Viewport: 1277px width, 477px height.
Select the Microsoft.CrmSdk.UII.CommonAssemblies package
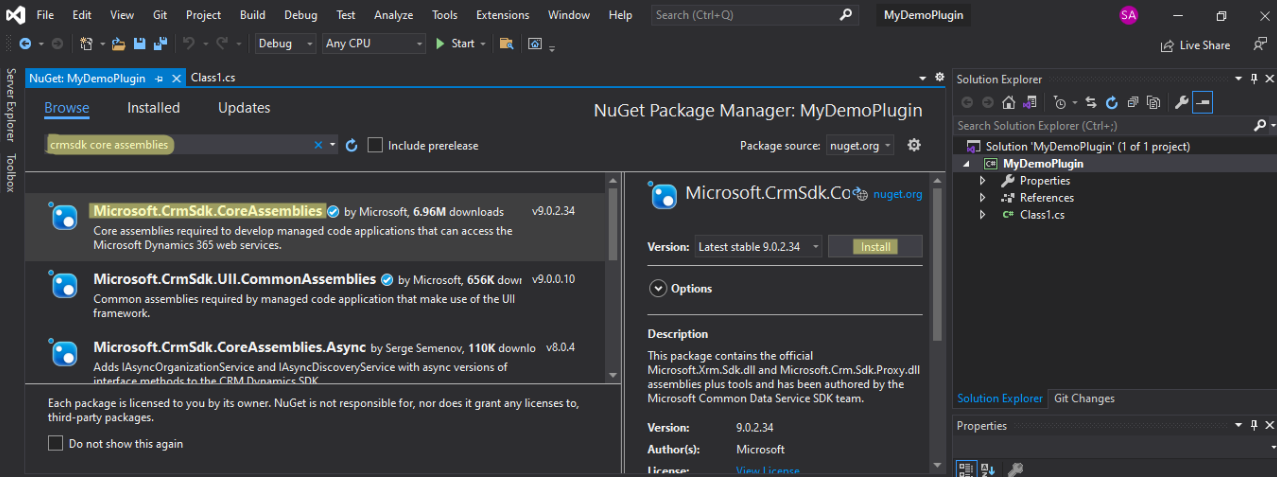coord(316,295)
